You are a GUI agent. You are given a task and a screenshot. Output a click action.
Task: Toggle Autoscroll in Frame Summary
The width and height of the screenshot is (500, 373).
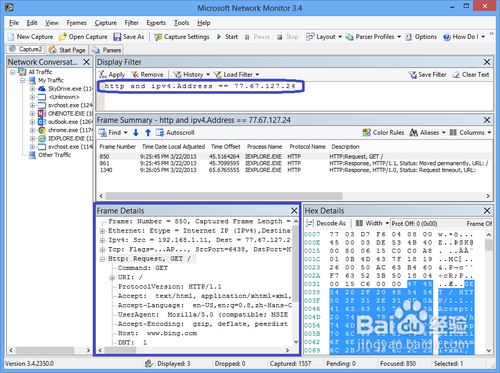click(175, 133)
